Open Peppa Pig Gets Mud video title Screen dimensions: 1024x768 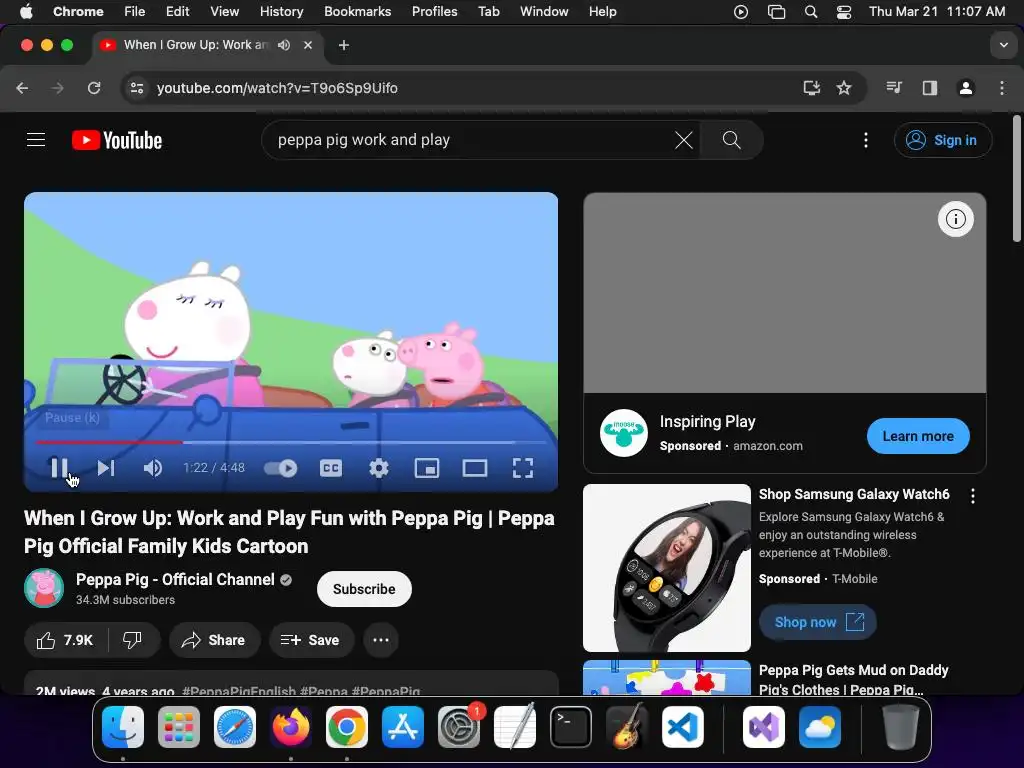click(x=854, y=679)
